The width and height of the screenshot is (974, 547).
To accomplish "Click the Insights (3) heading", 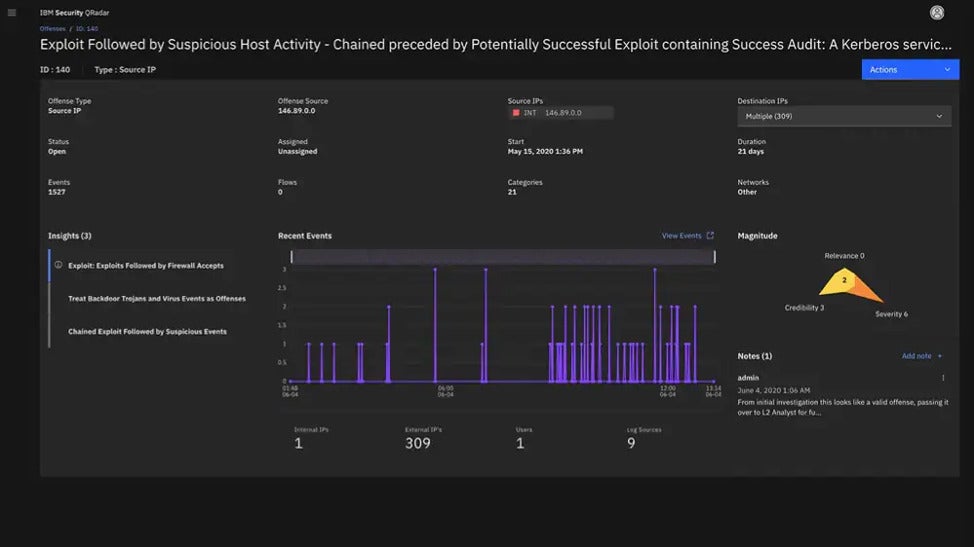I will 70,236.
